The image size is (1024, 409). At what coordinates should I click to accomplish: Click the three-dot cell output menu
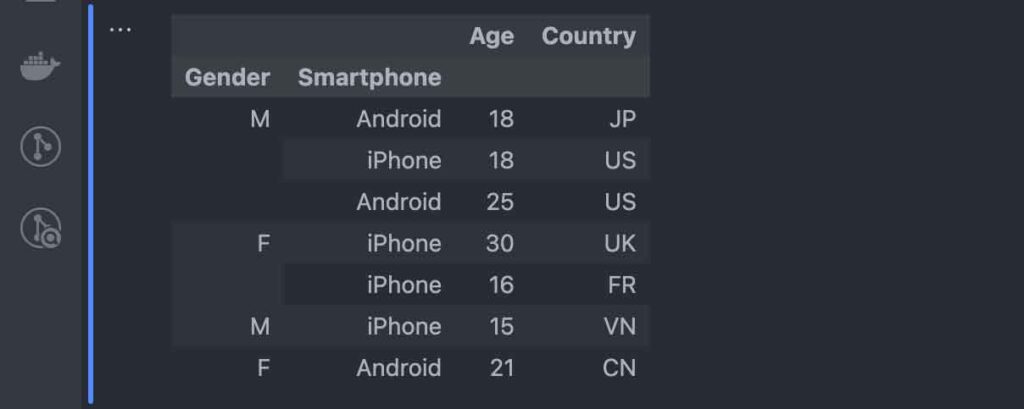click(x=120, y=29)
